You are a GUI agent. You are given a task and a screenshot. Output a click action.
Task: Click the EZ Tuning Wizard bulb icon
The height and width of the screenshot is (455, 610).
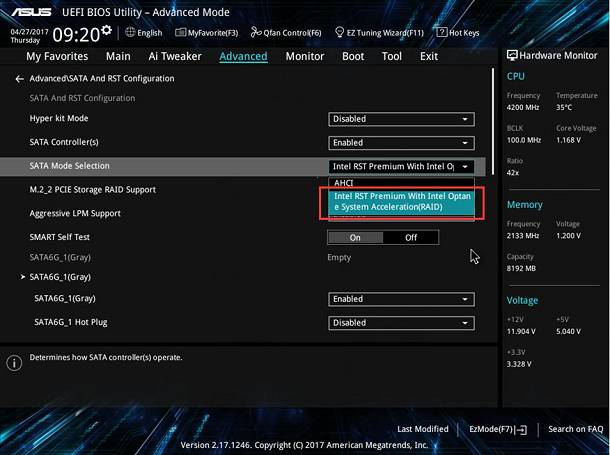pyautogui.click(x=339, y=32)
